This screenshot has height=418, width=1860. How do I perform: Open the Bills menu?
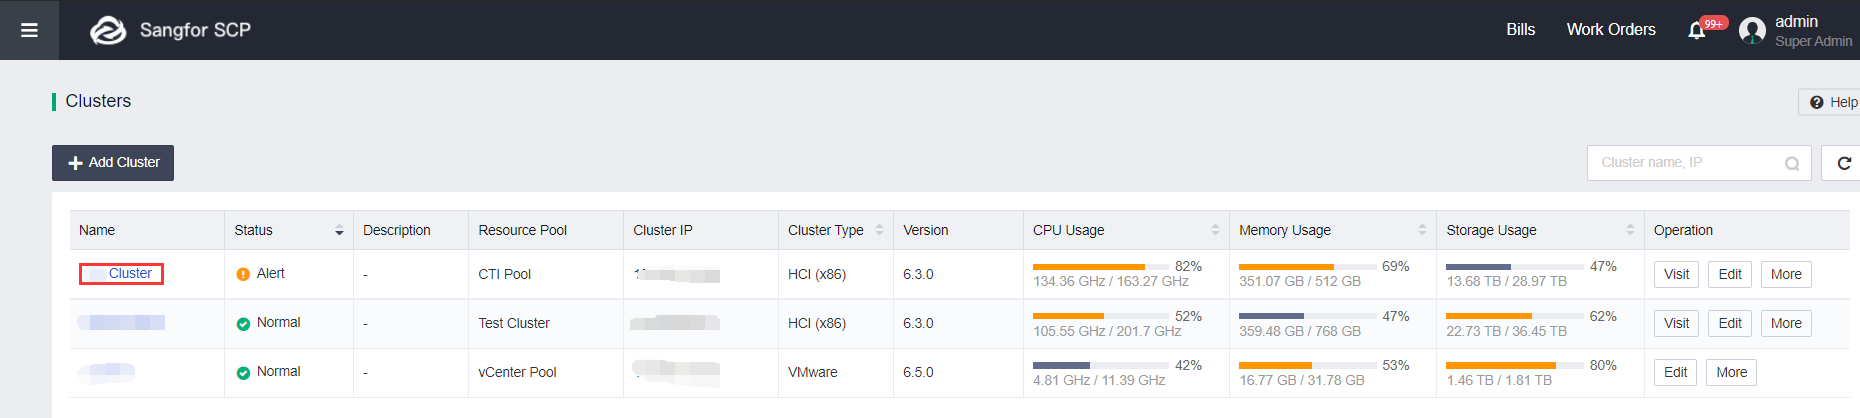(1520, 30)
